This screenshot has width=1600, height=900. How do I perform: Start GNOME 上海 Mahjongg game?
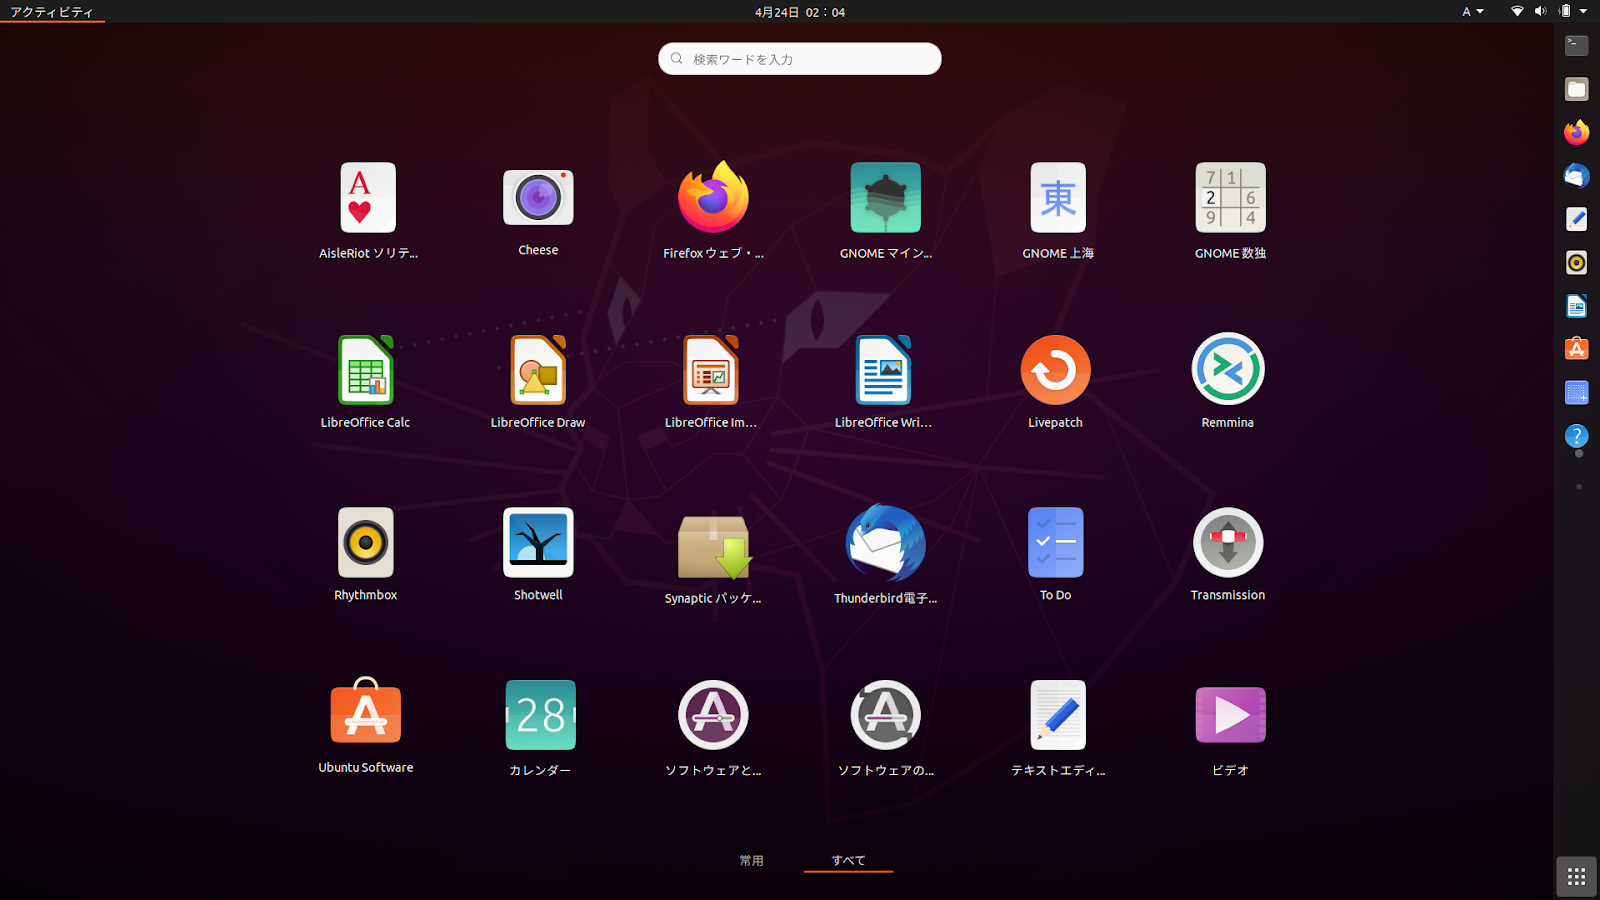(1057, 198)
